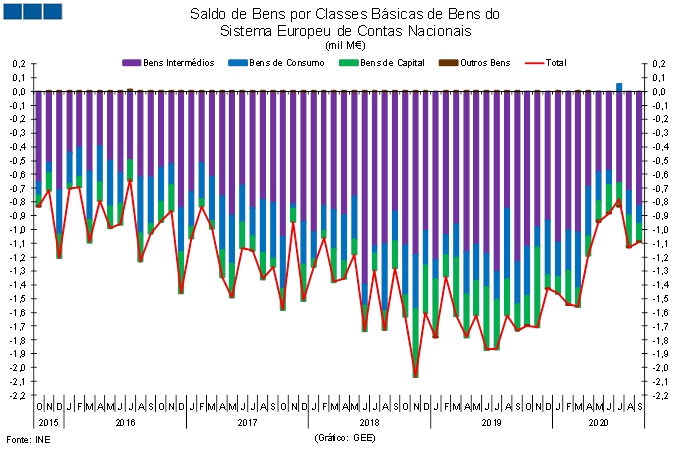The height and width of the screenshot is (450, 680).
Task: Click the positive blue bar above zero in 2020
Action: (x=619, y=87)
